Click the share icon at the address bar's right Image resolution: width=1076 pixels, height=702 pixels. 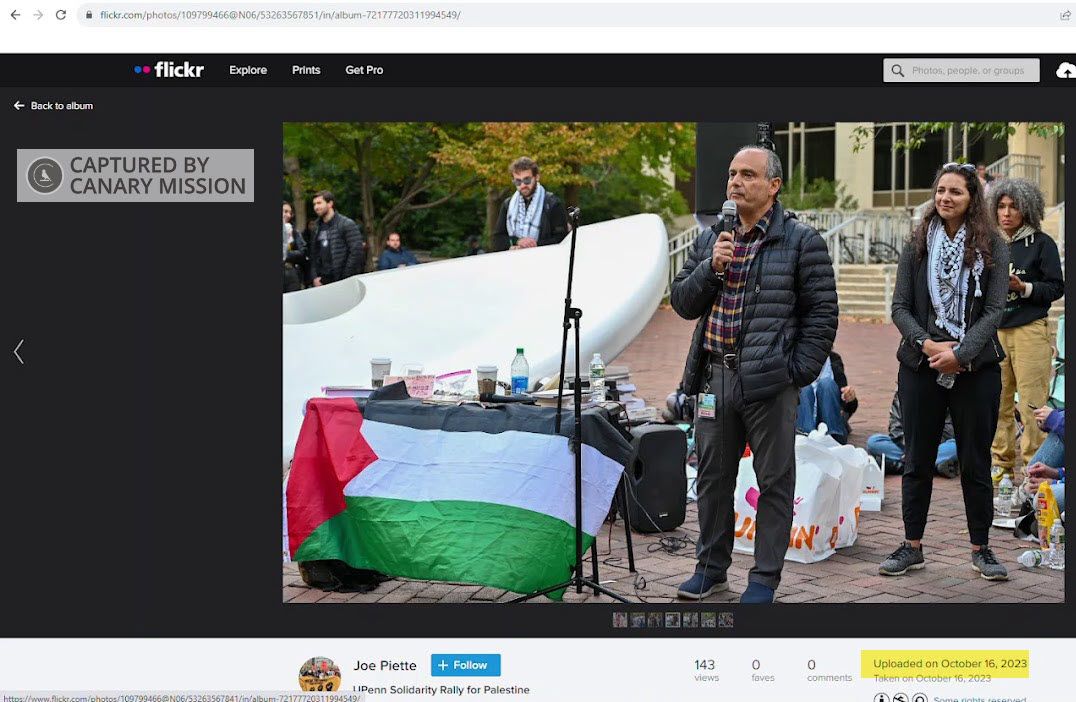coord(1063,15)
